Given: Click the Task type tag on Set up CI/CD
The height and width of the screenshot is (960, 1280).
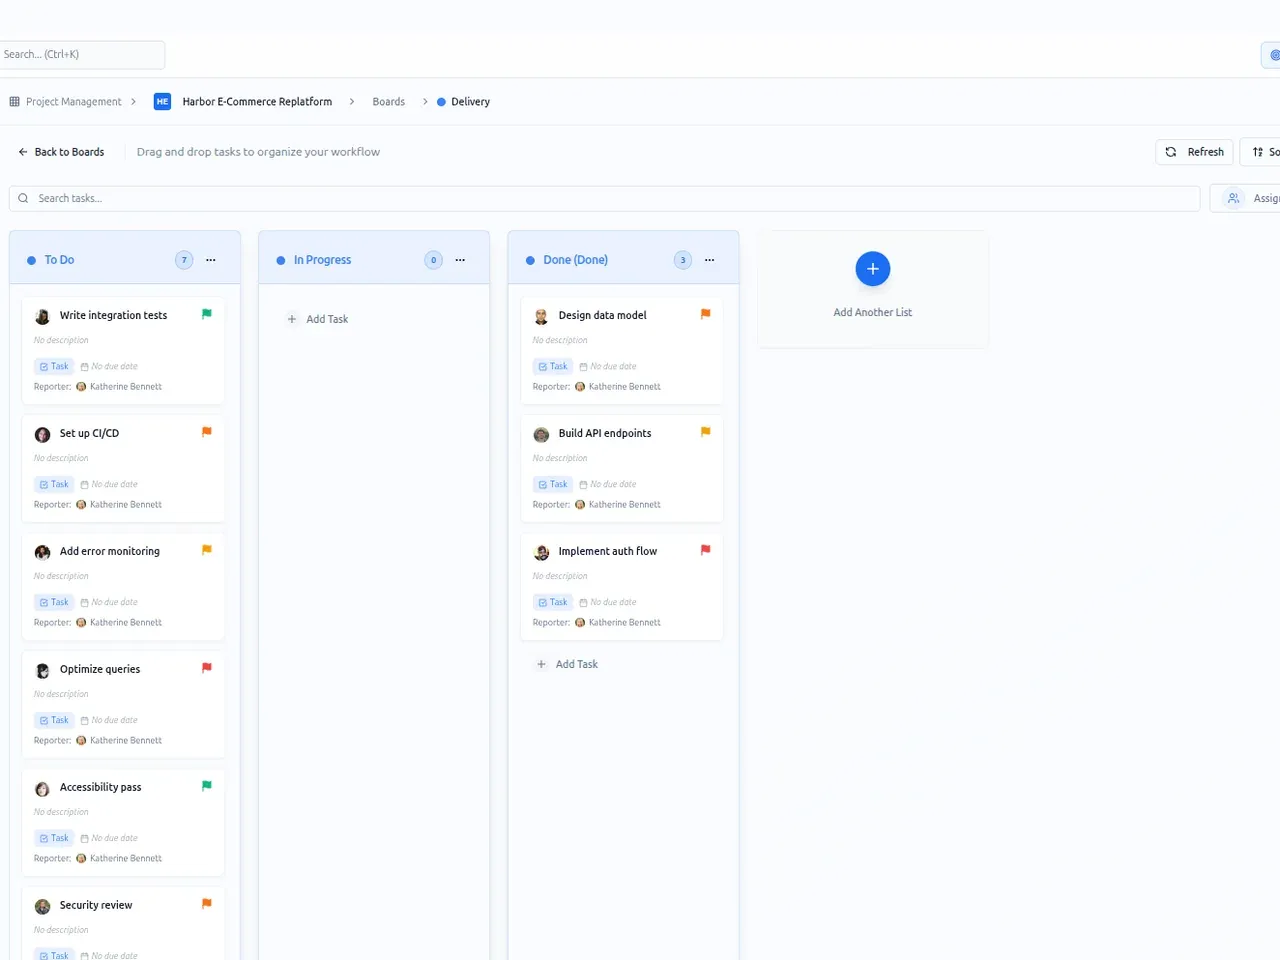Looking at the screenshot, I should point(54,484).
